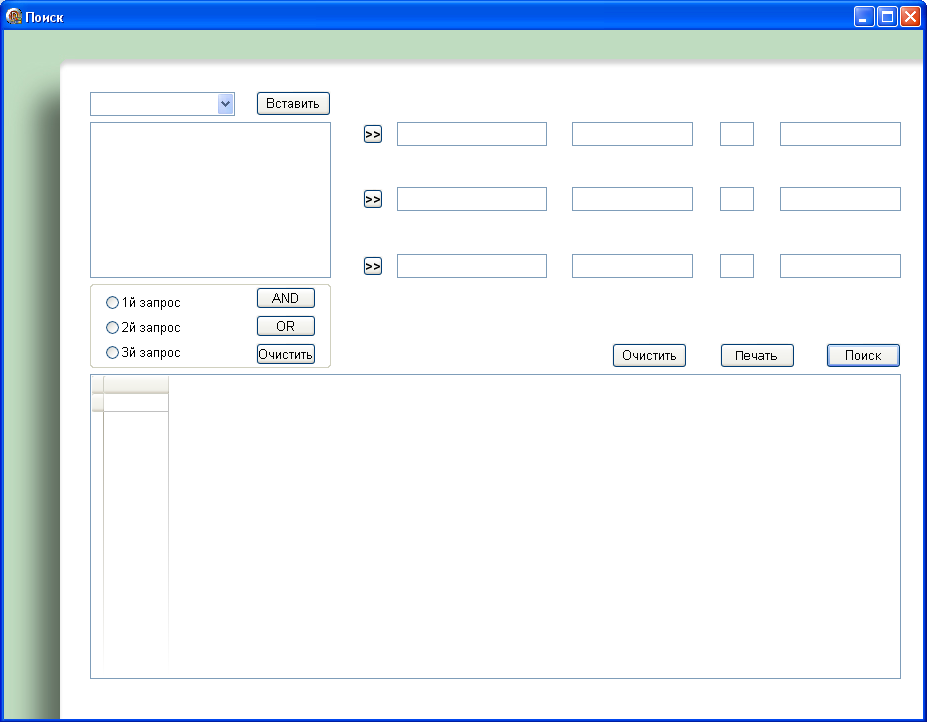Click the small narrow field in query row two
This screenshot has height=722, width=927.
[x=737, y=199]
